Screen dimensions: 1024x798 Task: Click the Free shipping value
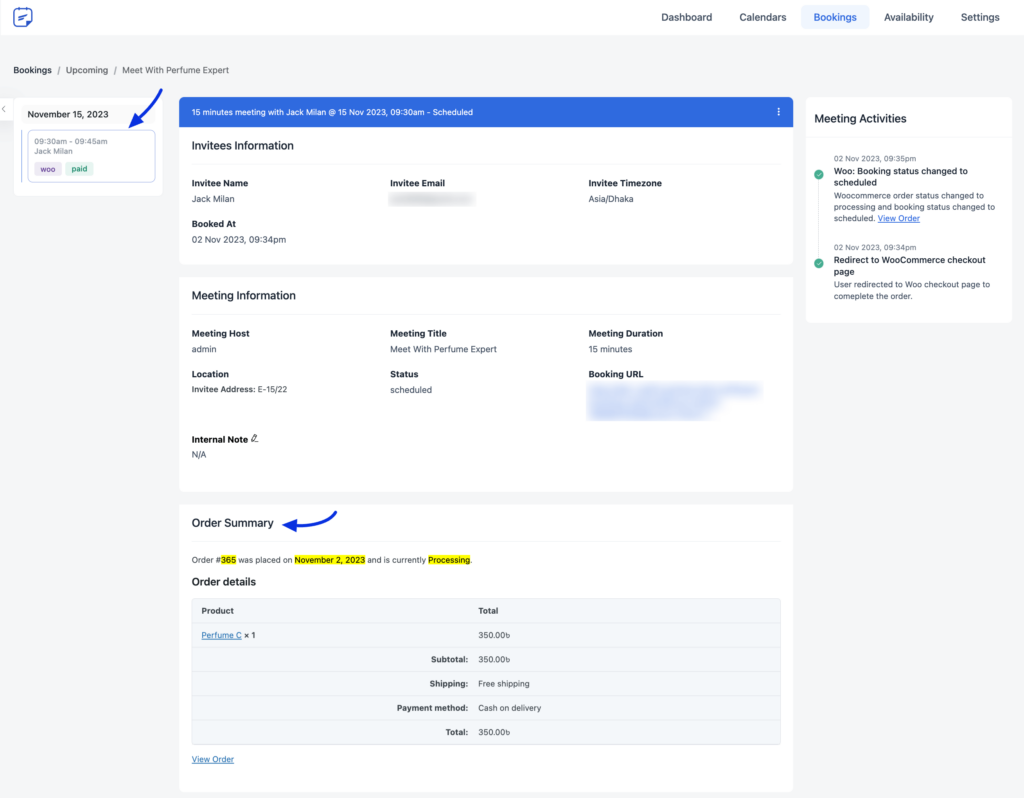(x=504, y=684)
